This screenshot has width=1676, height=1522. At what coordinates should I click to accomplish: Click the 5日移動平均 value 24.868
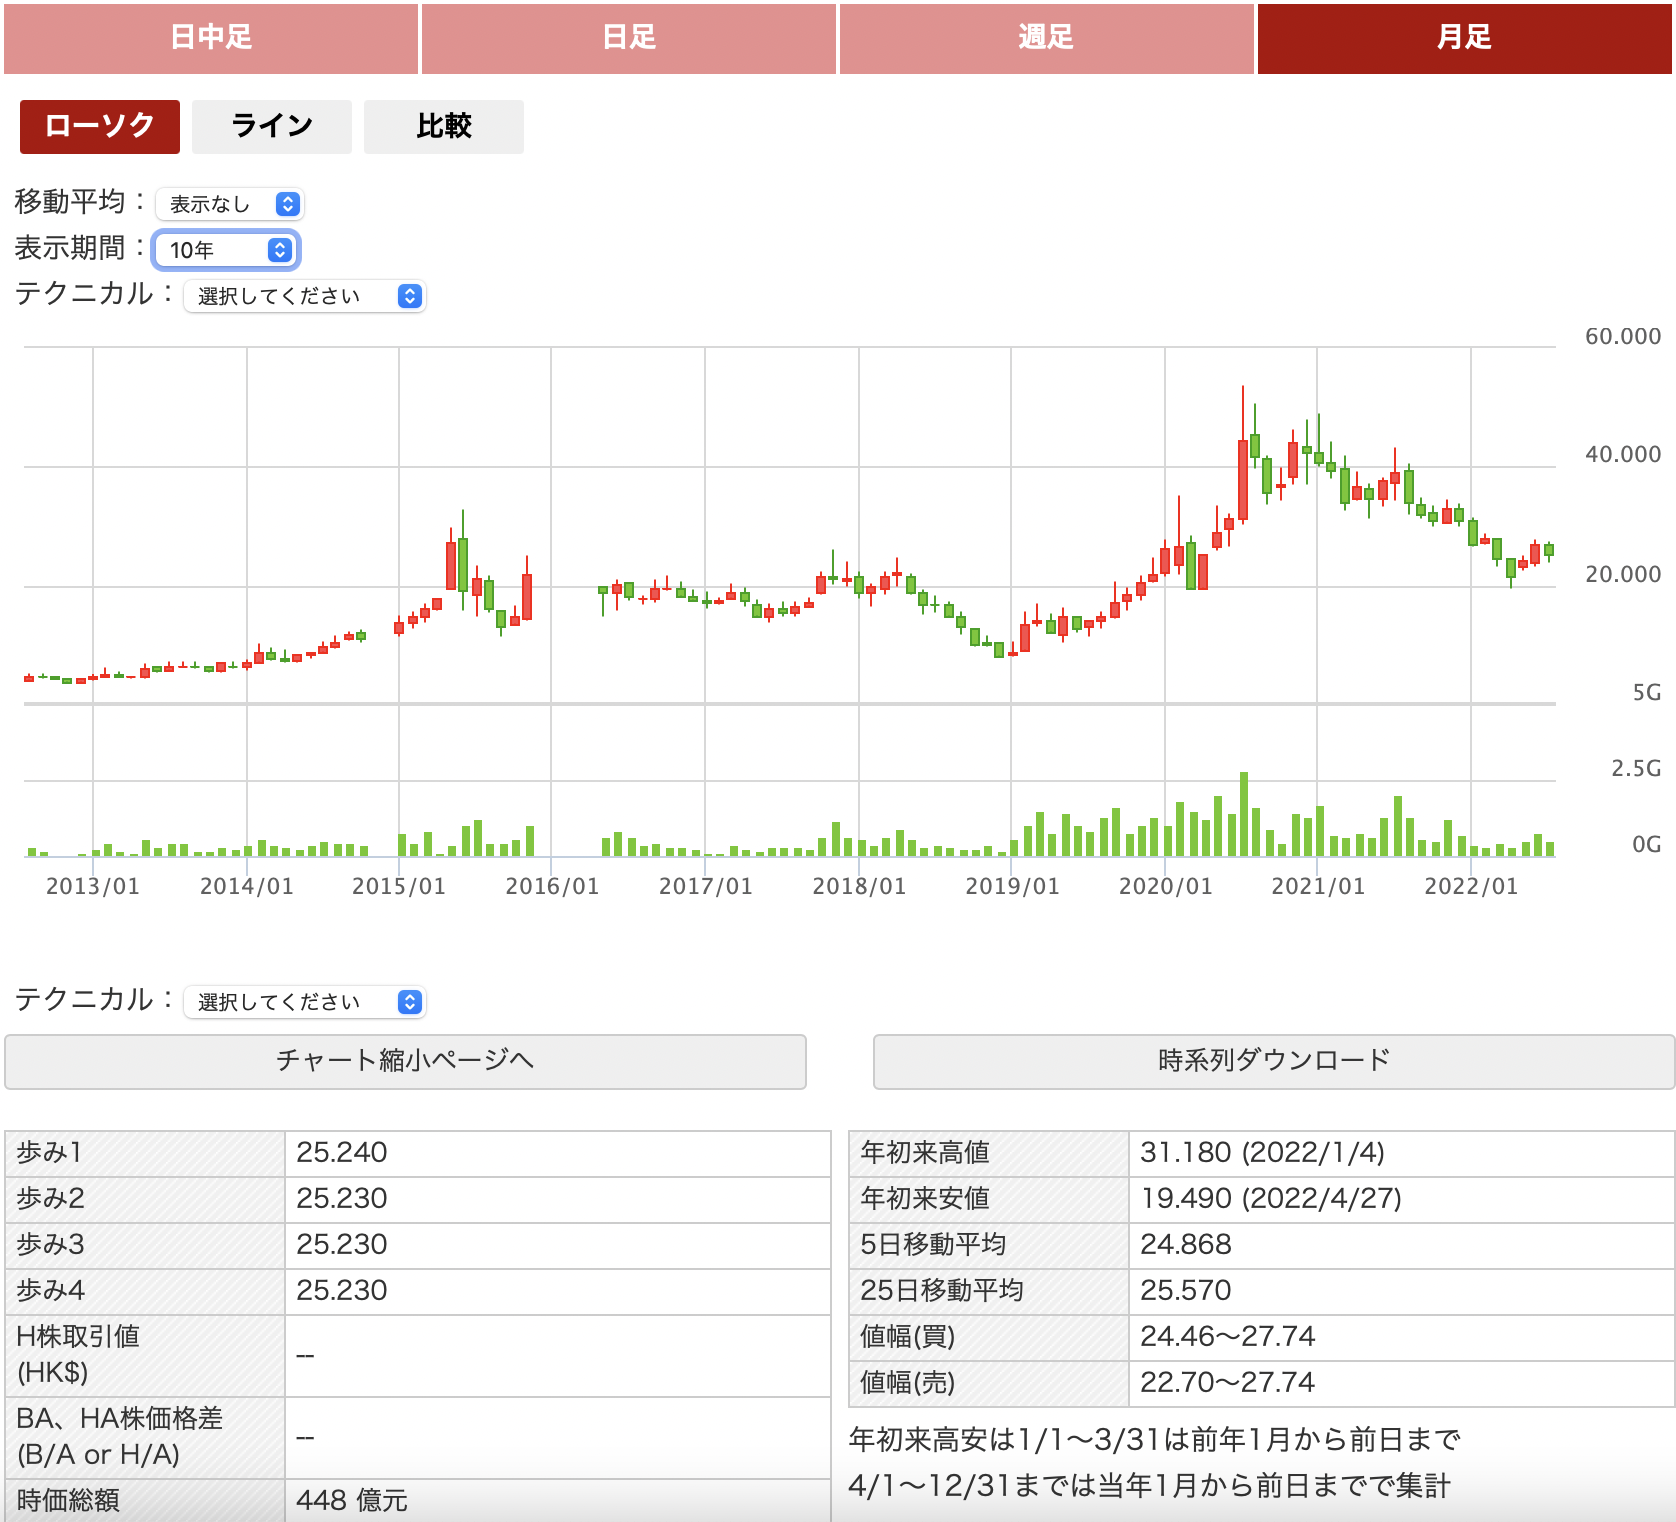[x=1186, y=1245]
